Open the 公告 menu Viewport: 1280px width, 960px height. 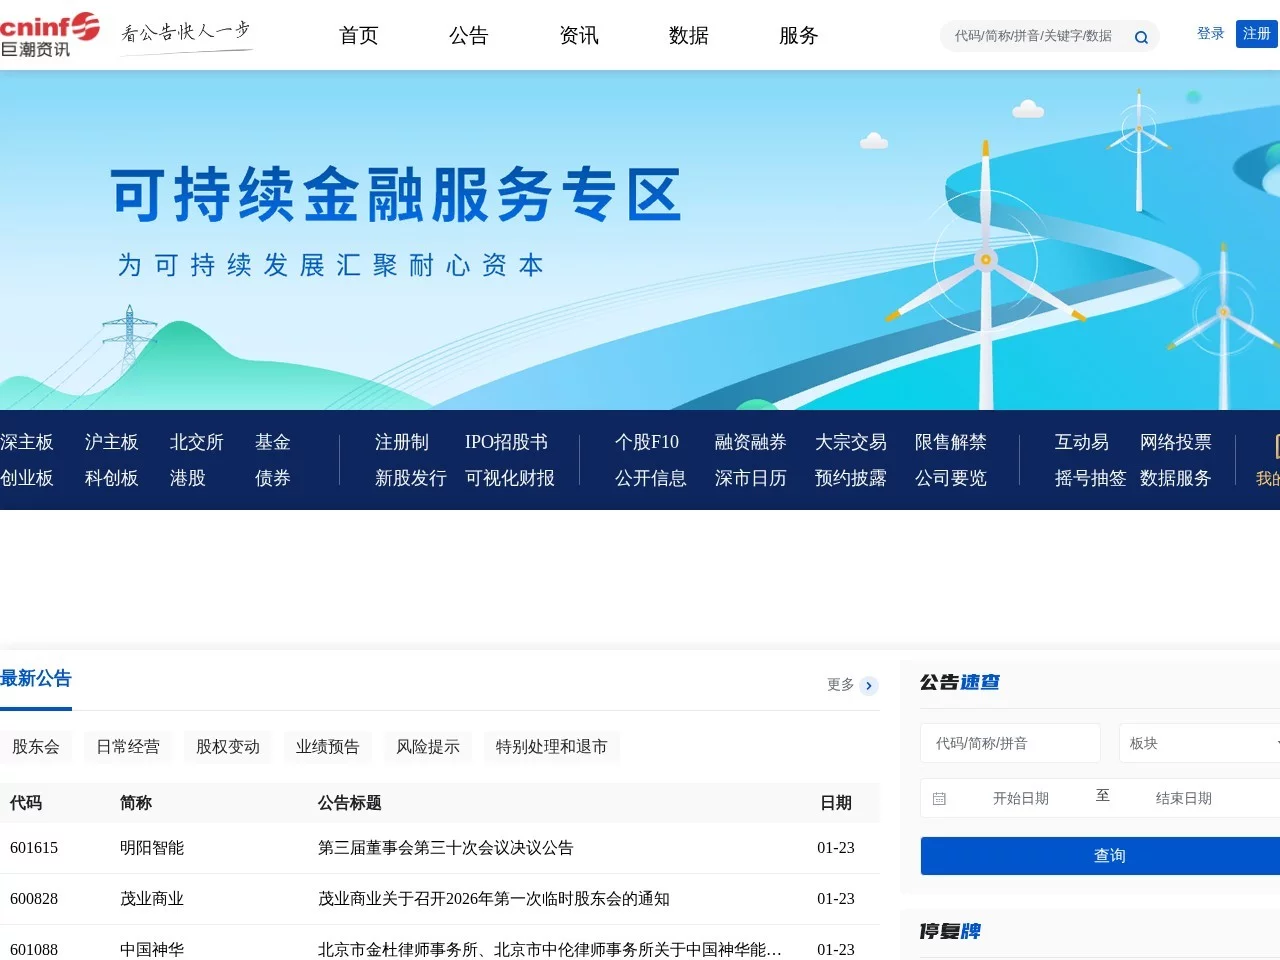pyautogui.click(x=469, y=36)
